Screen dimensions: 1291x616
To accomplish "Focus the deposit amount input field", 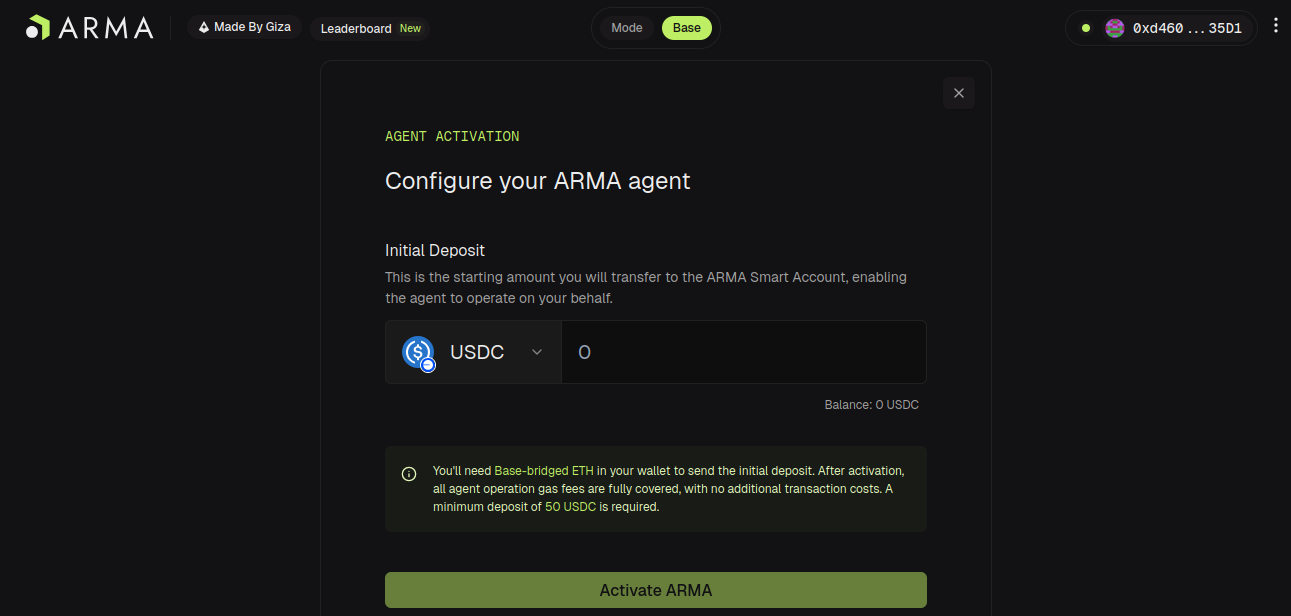I will click(744, 352).
